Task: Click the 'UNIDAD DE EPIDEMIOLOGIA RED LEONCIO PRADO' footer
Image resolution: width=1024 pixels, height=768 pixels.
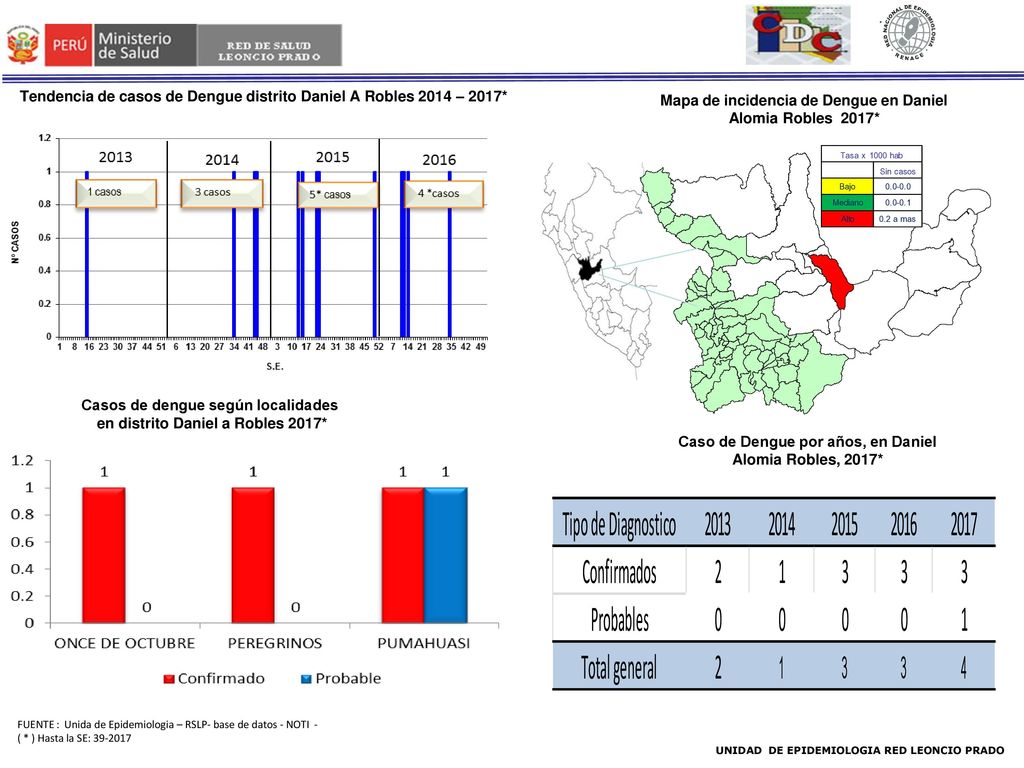Action: (x=859, y=750)
